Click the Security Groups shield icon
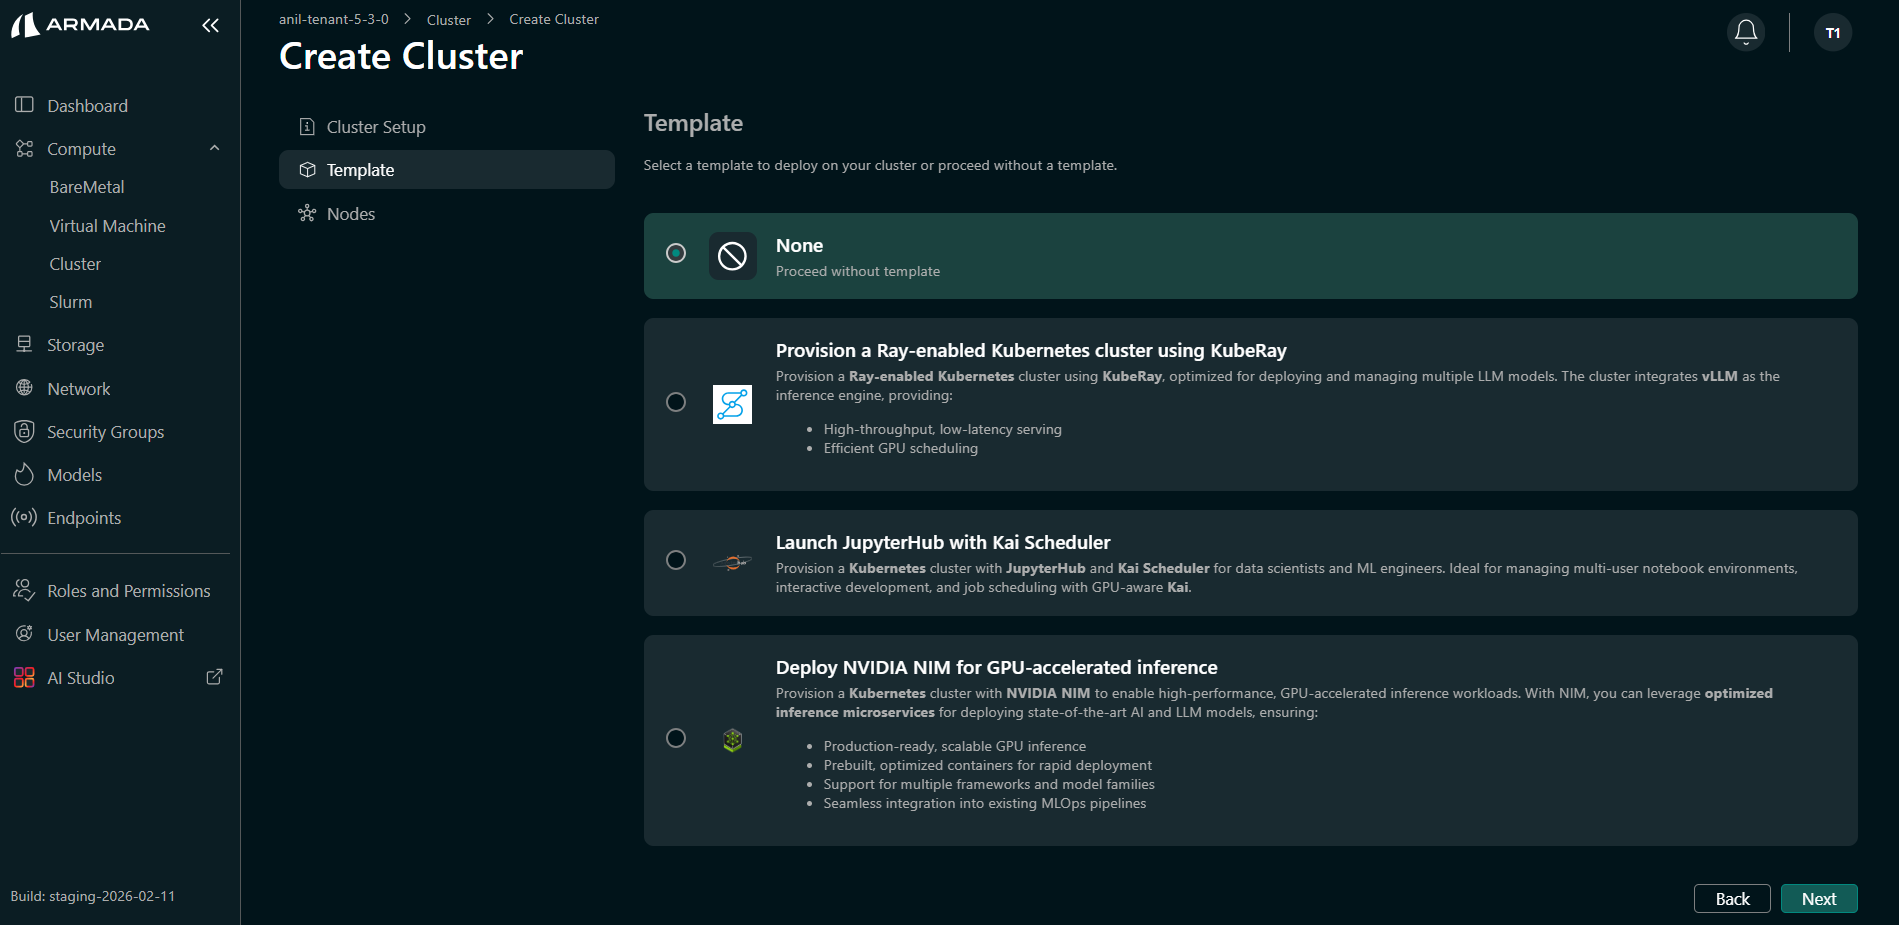Viewport: 1899px width, 925px height. 24,431
